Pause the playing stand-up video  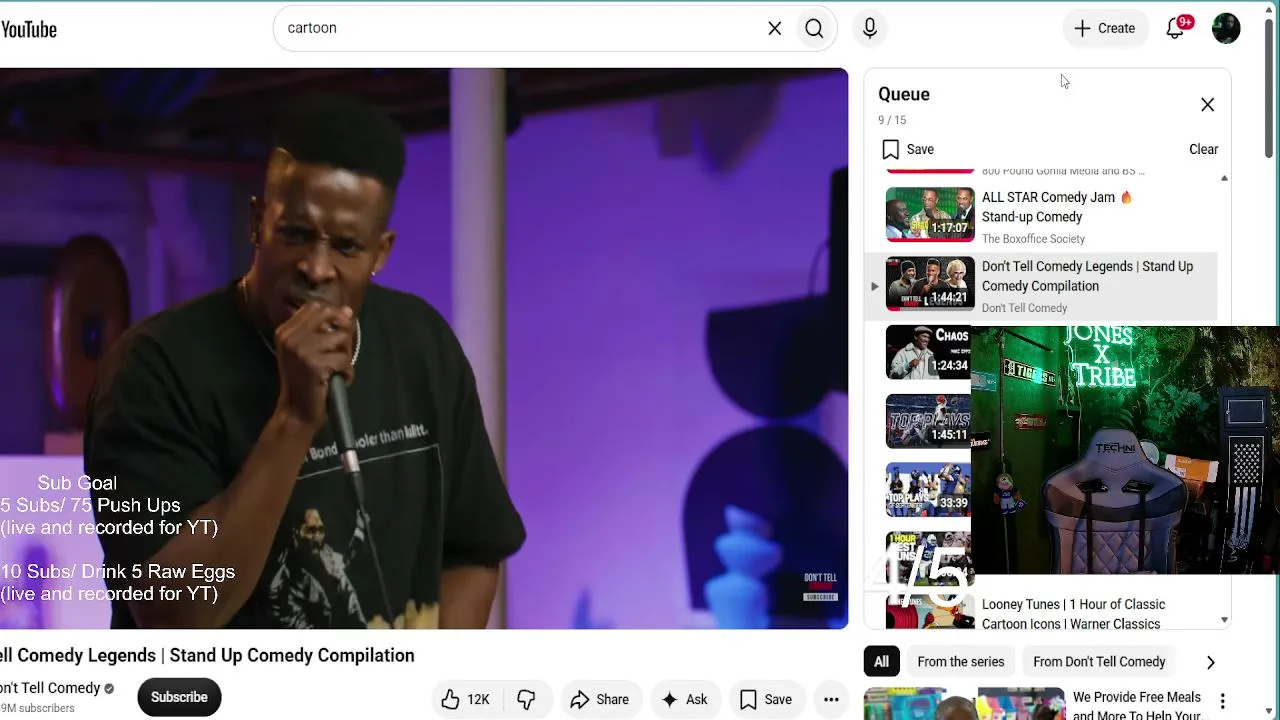424,348
